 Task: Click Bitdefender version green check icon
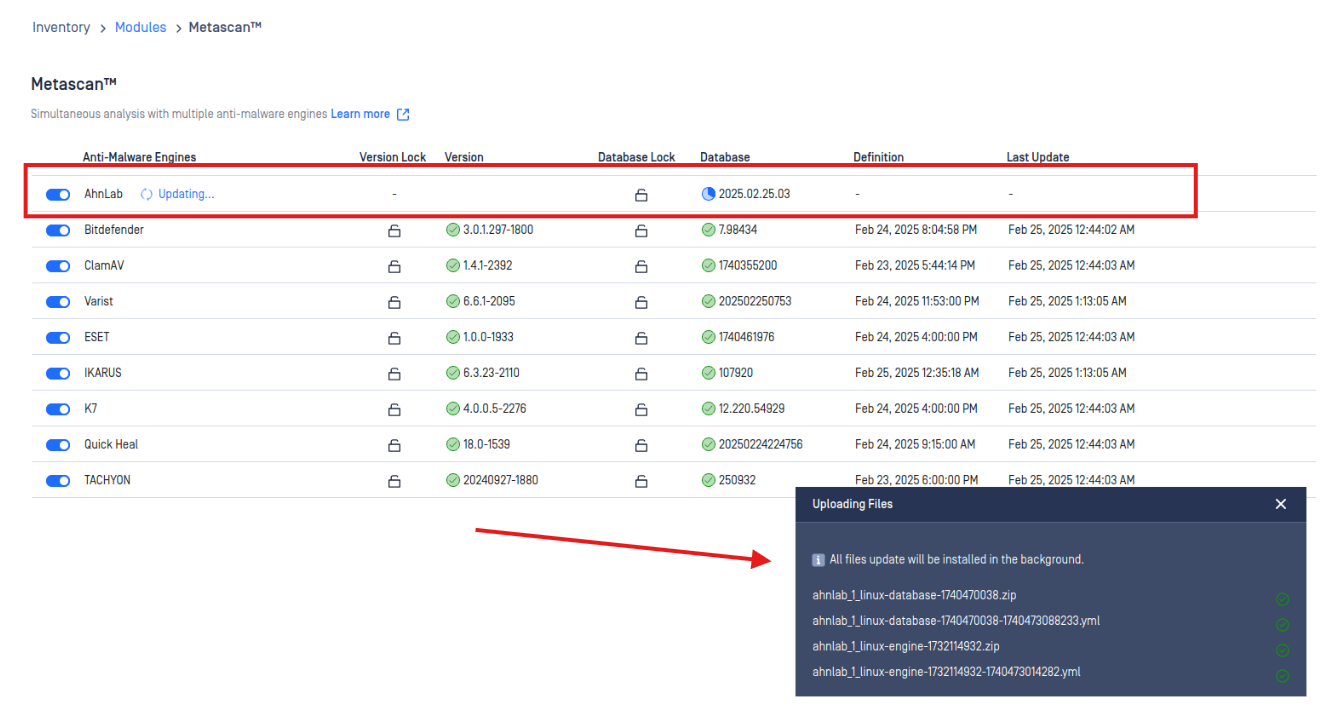pyautogui.click(x=453, y=230)
